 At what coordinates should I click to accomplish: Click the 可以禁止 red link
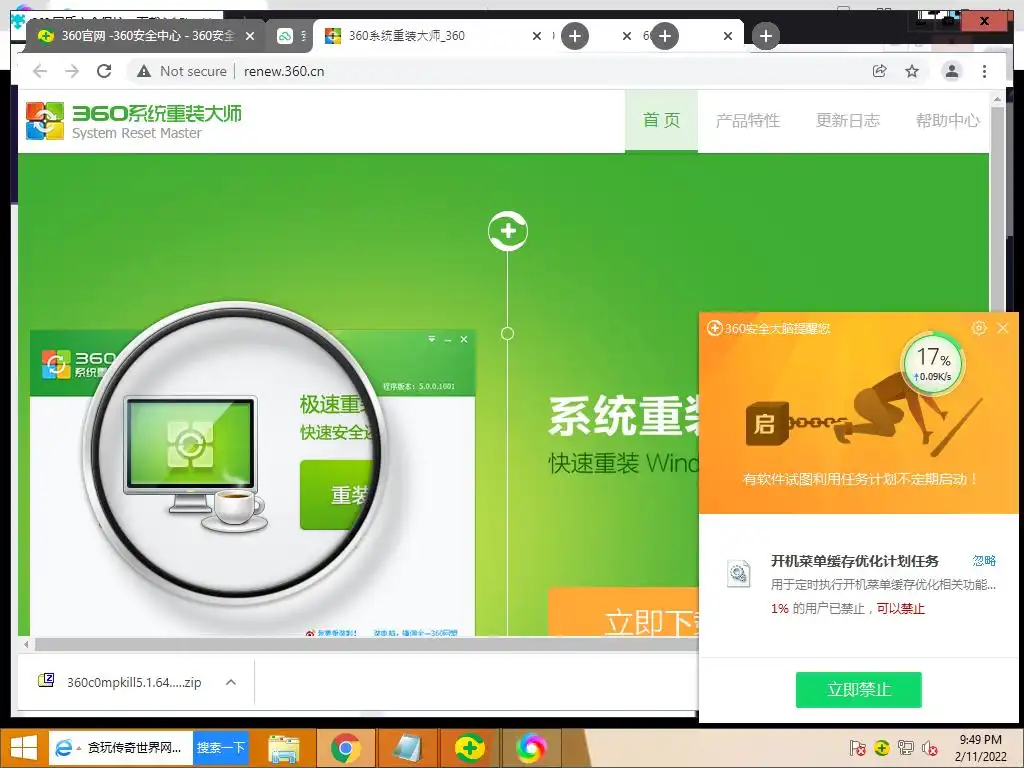click(x=901, y=609)
